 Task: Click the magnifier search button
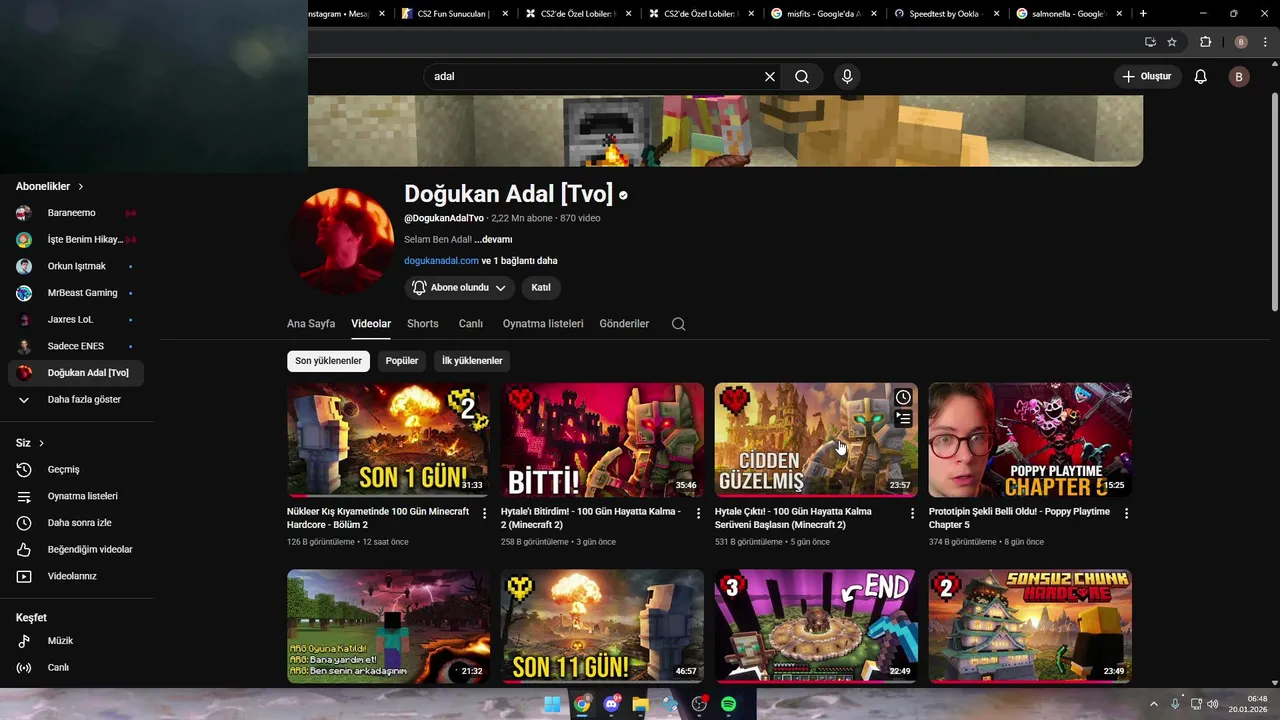pos(802,77)
